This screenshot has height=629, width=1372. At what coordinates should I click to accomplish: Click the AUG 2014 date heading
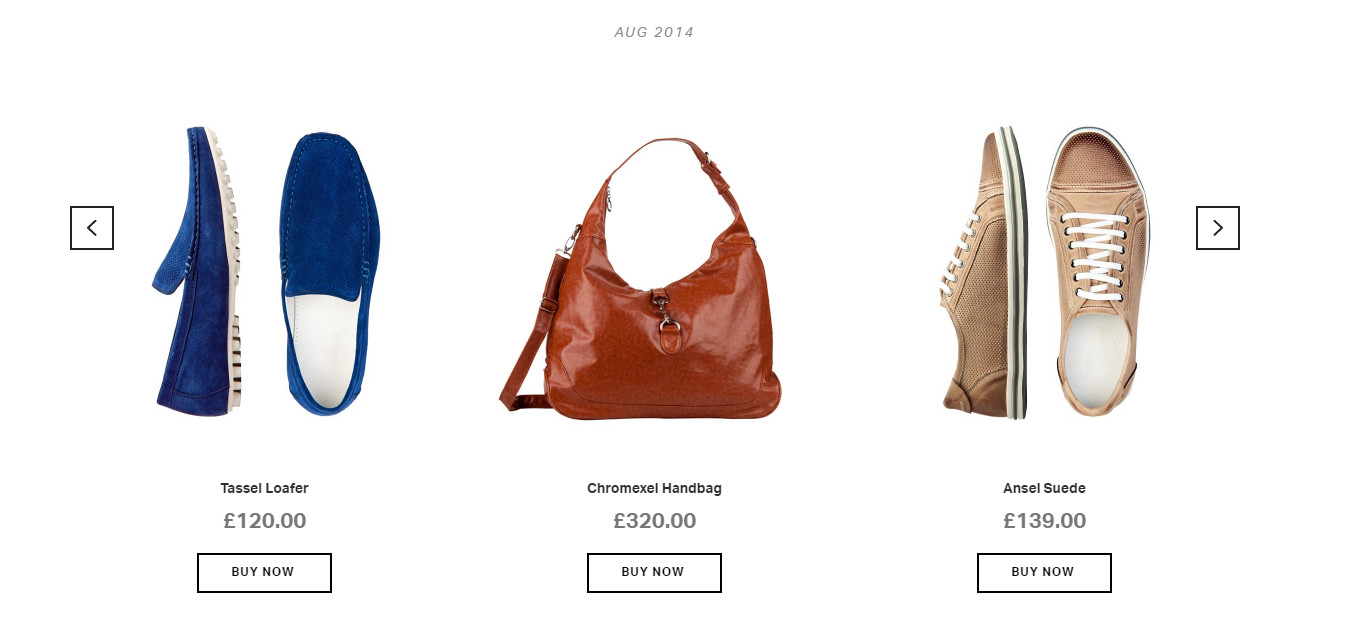point(654,32)
